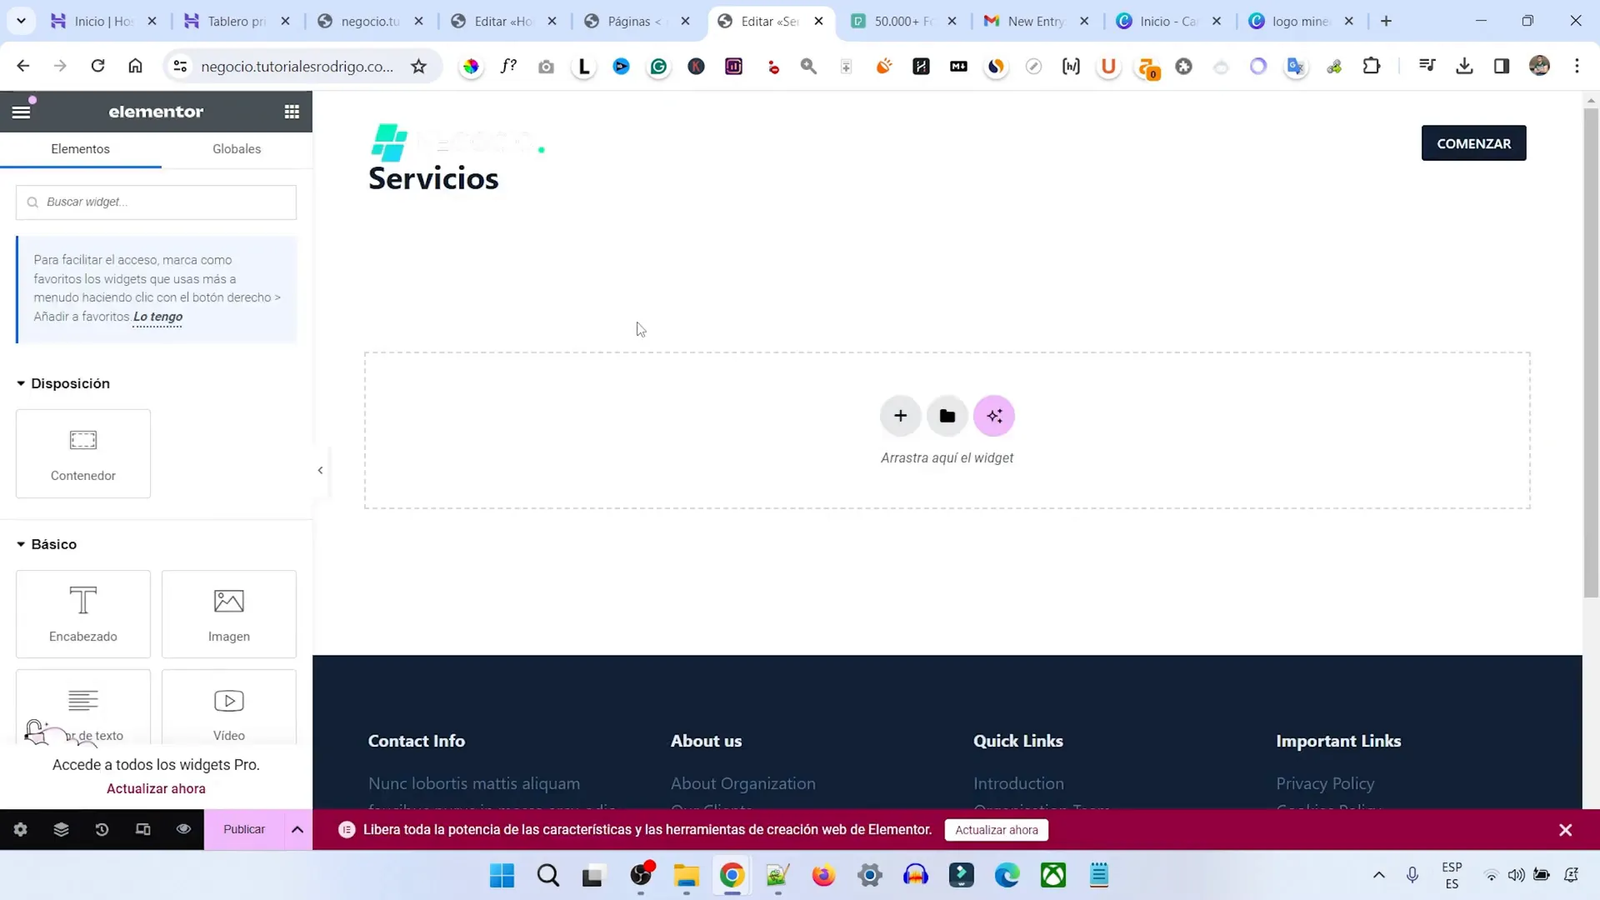This screenshot has height=900, width=1600.
Task: Select the Encabezado widget
Action: tap(83, 613)
